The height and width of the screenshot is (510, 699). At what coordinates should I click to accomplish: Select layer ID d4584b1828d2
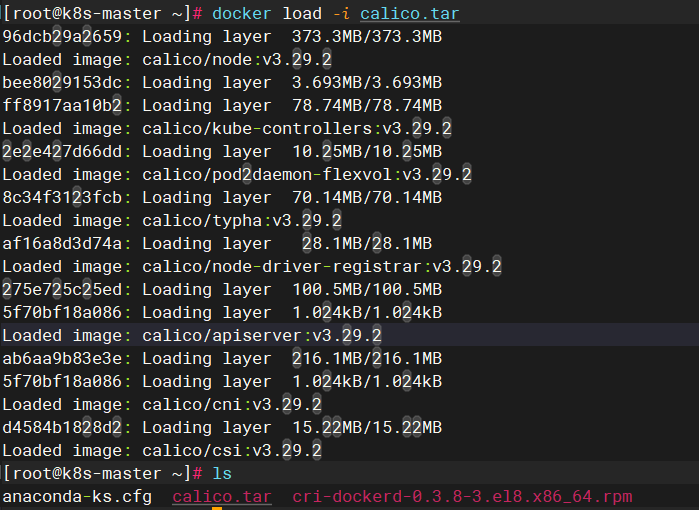coord(62,428)
